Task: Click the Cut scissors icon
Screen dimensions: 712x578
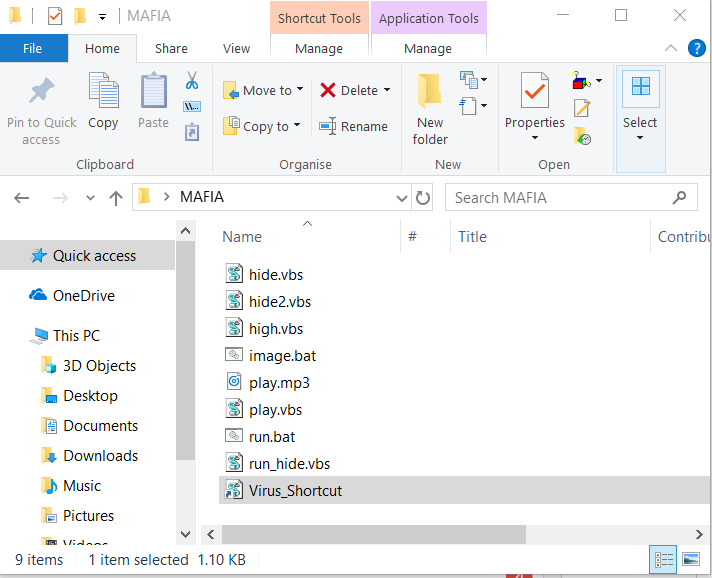Action: (x=192, y=80)
